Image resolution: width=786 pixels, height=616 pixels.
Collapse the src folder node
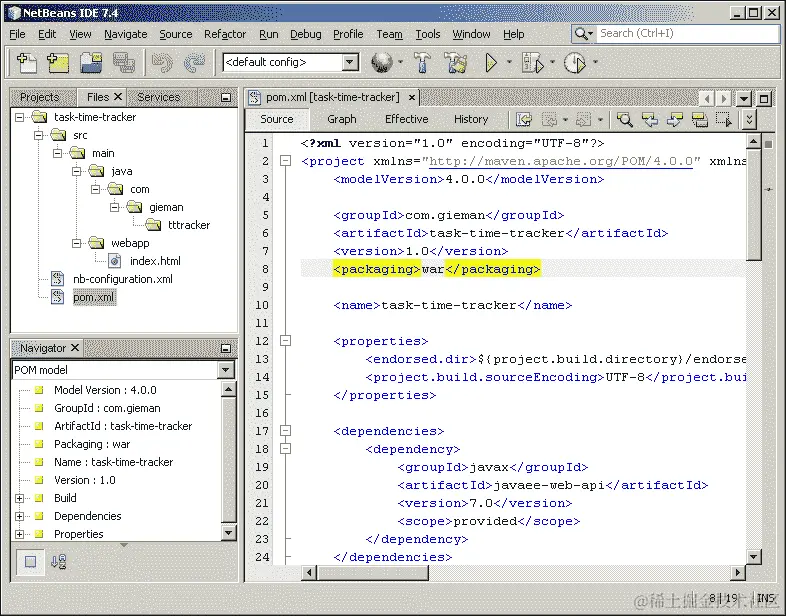(39, 135)
